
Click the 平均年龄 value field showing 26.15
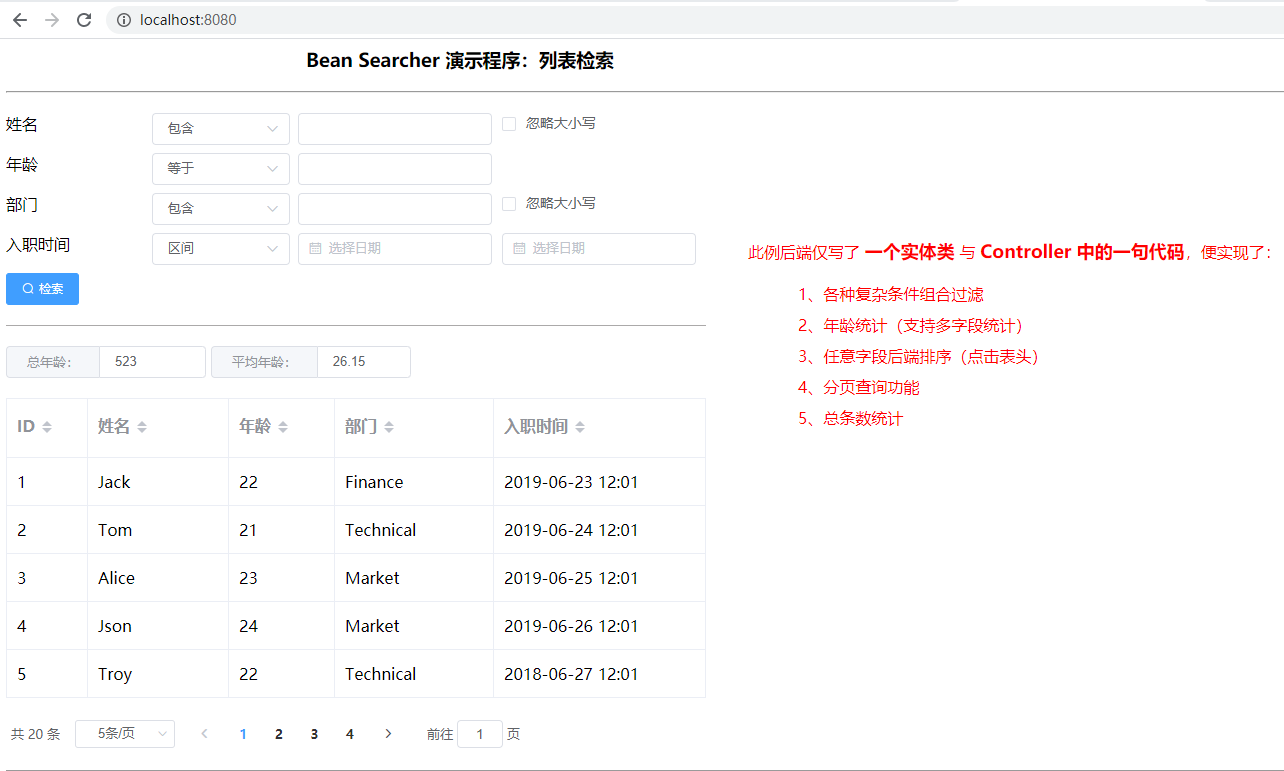pyautogui.click(x=364, y=362)
